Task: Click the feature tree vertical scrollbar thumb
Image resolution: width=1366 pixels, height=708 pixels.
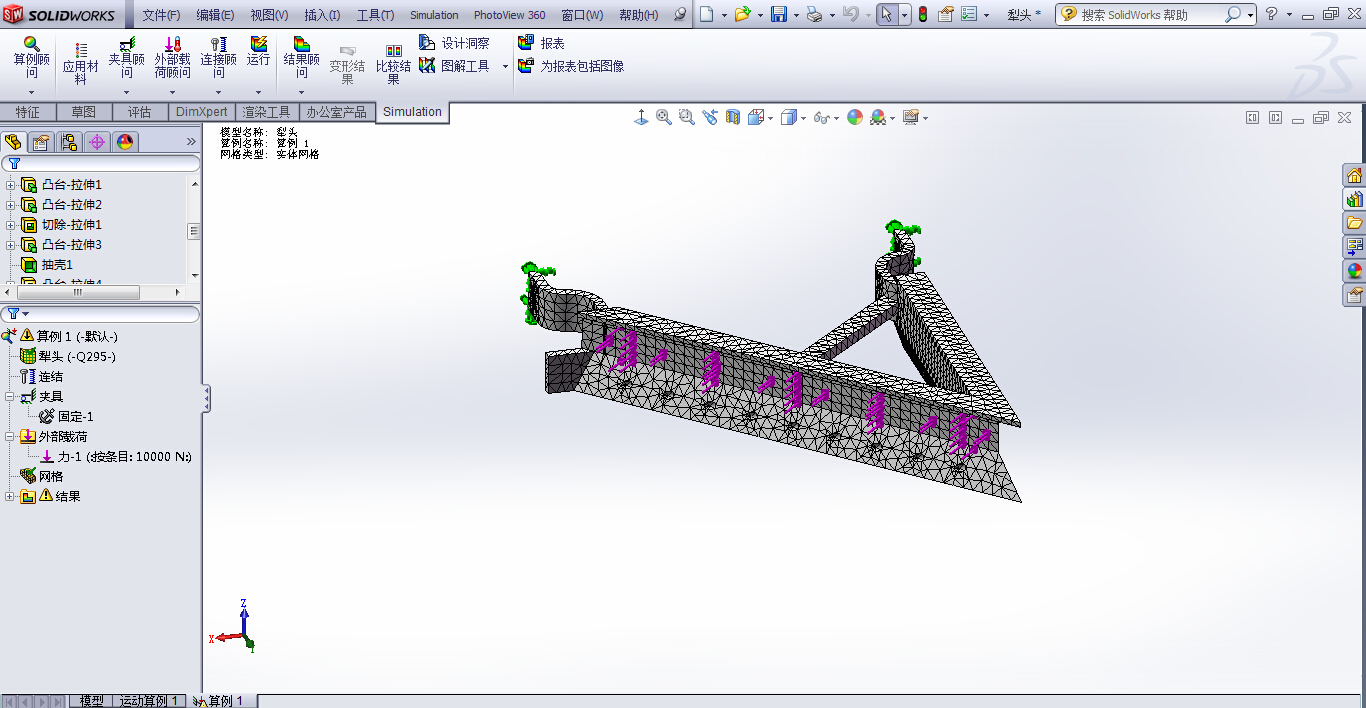Action: 194,231
